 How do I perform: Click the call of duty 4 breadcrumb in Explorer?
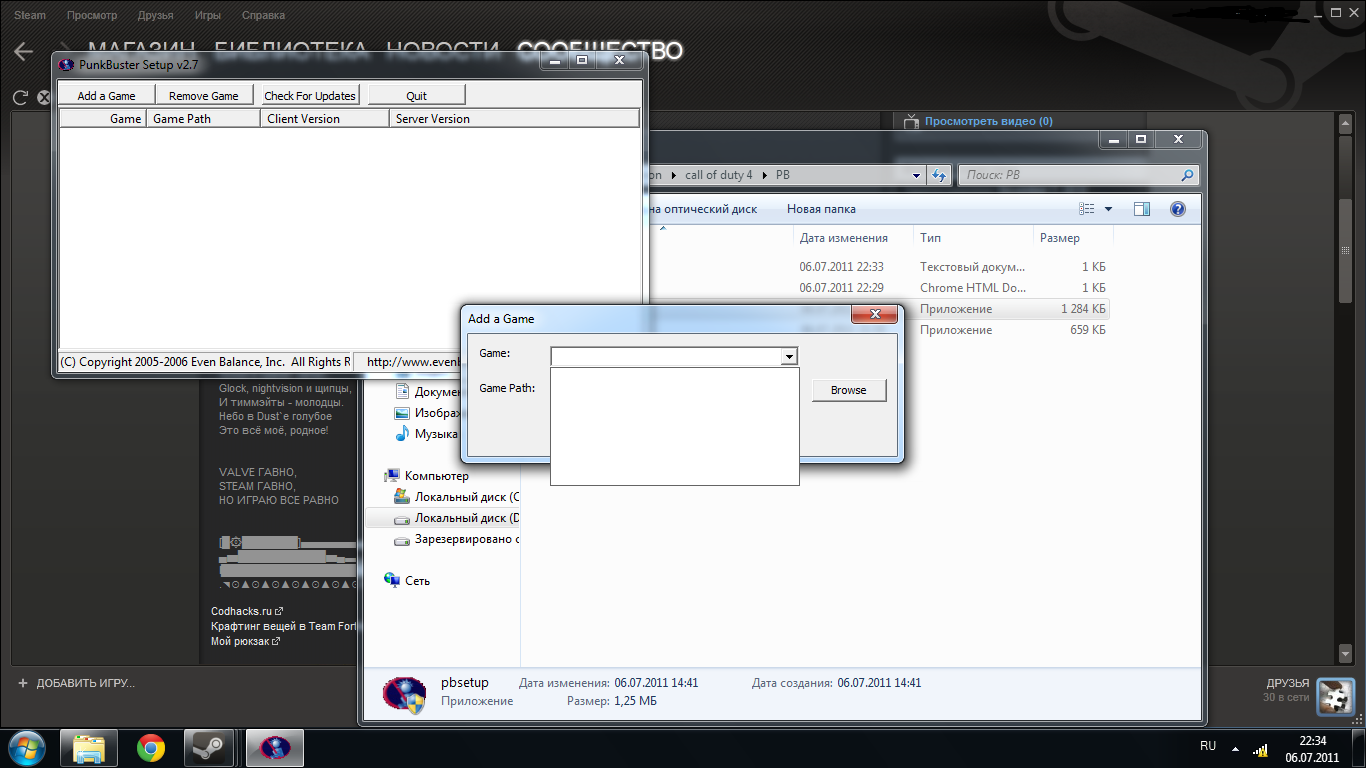click(719, 175)
